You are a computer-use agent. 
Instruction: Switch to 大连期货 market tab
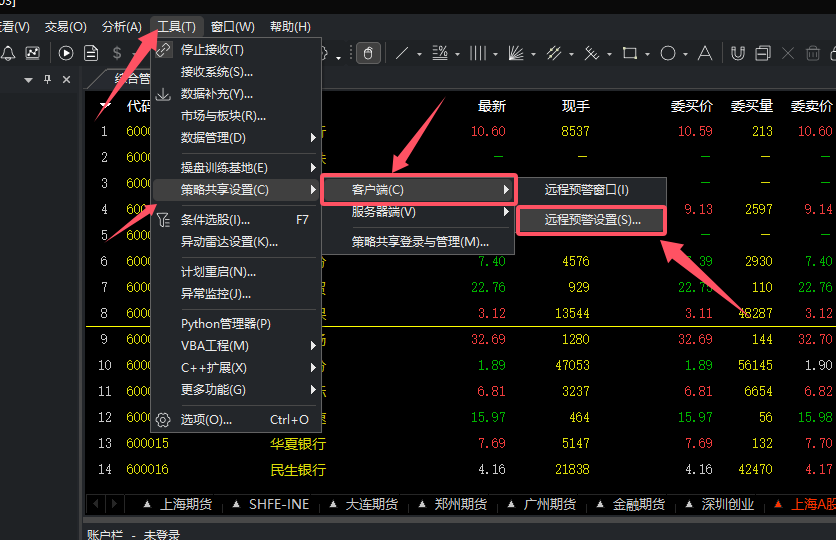click(x=364, y=504)
